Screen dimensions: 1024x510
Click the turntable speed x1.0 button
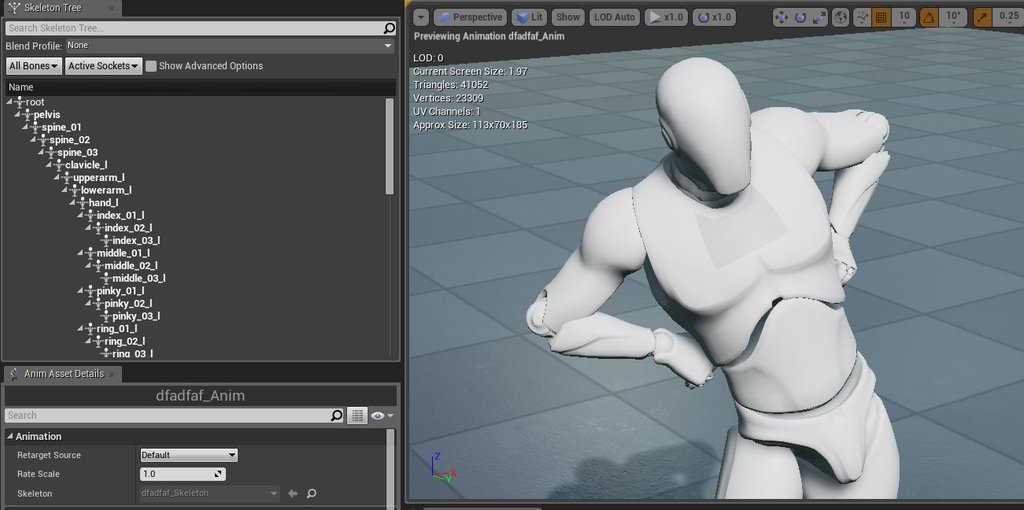coord(714,18)
